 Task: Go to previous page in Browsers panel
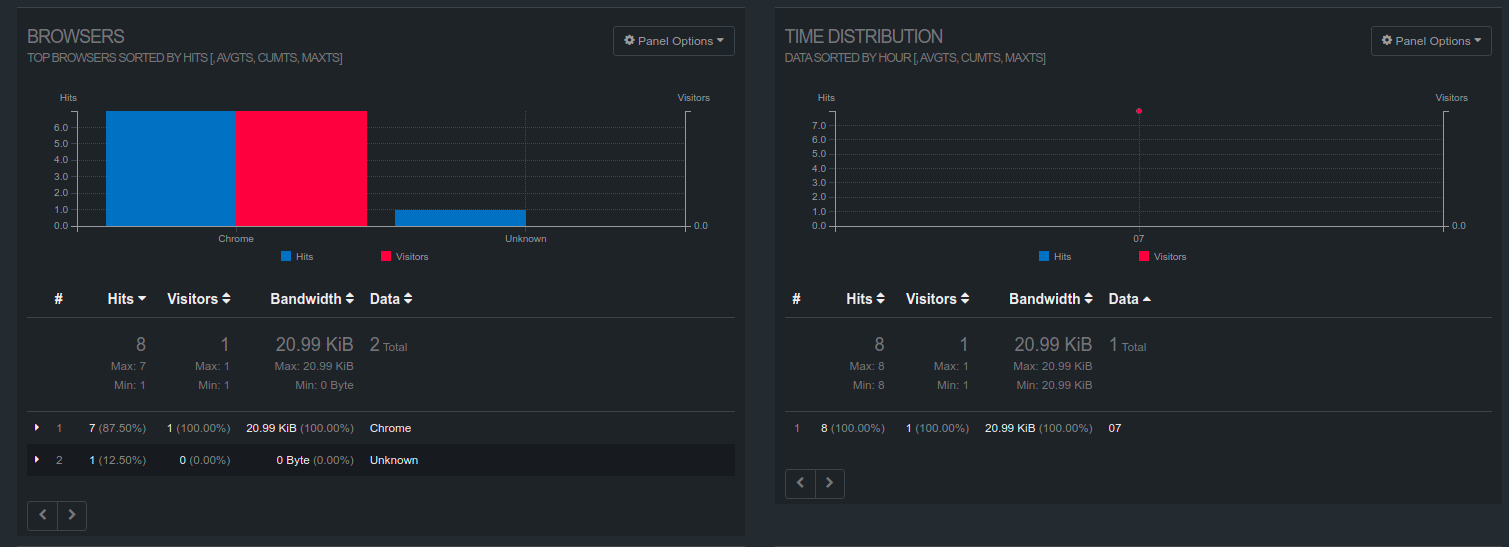click(43, 515)
